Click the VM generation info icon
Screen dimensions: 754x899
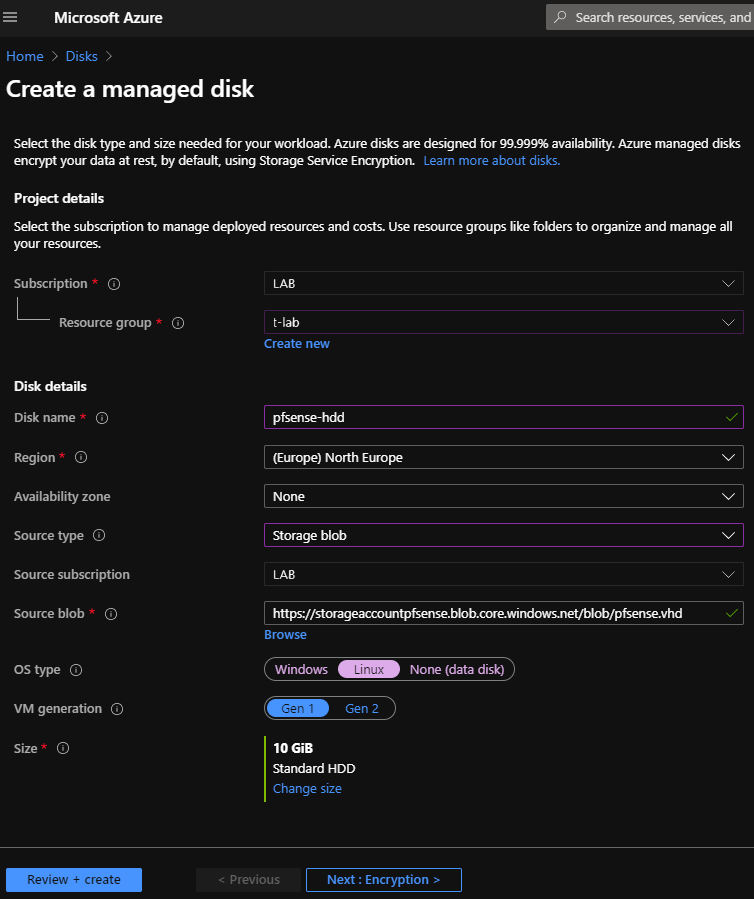(117, 709)
